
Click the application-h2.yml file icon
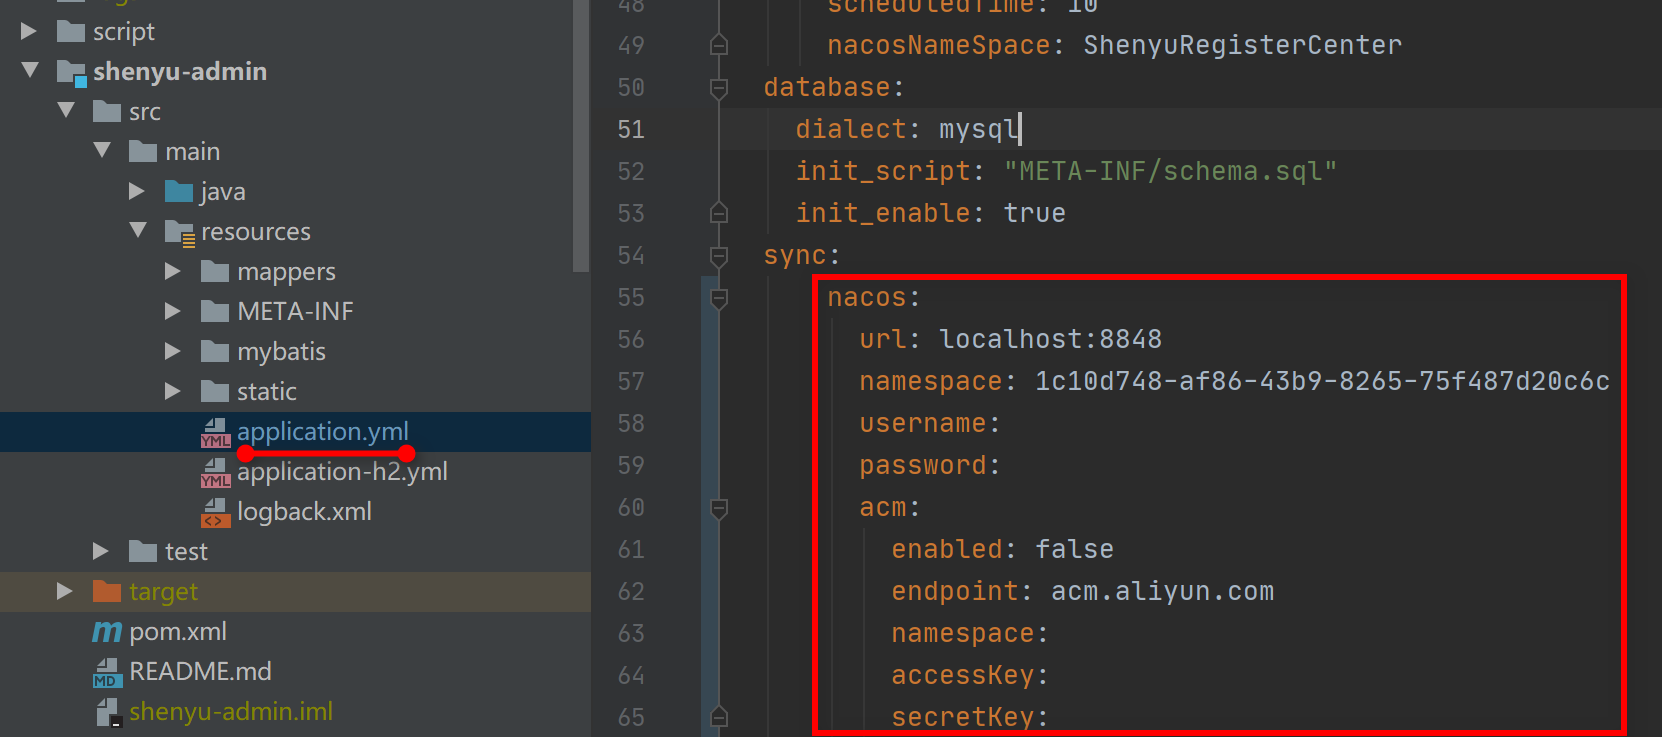(x=215, y=472)
